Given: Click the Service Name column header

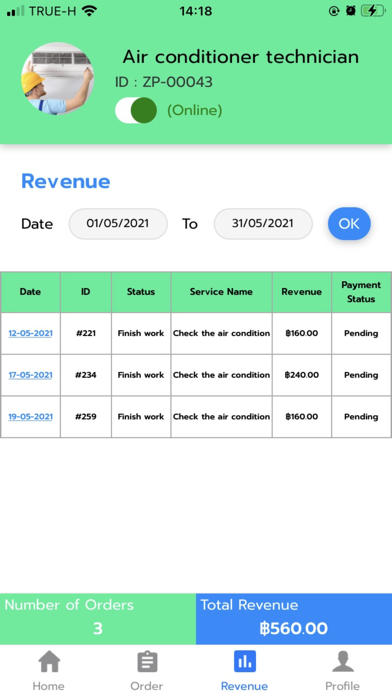Looking at the screenshot, I should pyautogui.click(x=222, y=292).
